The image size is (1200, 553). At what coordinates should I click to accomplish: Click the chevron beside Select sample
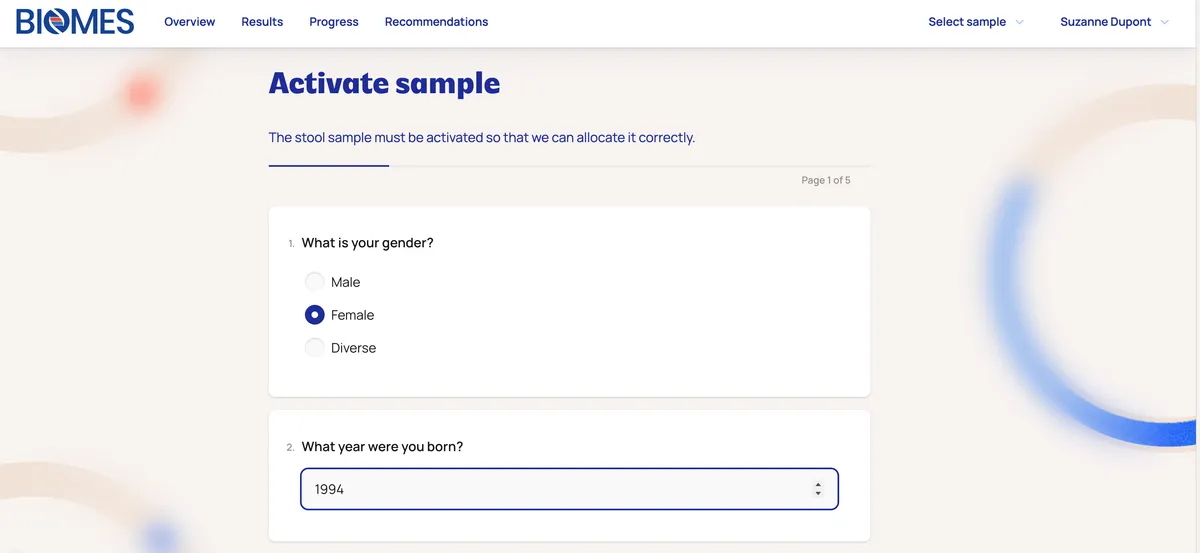1020,22
